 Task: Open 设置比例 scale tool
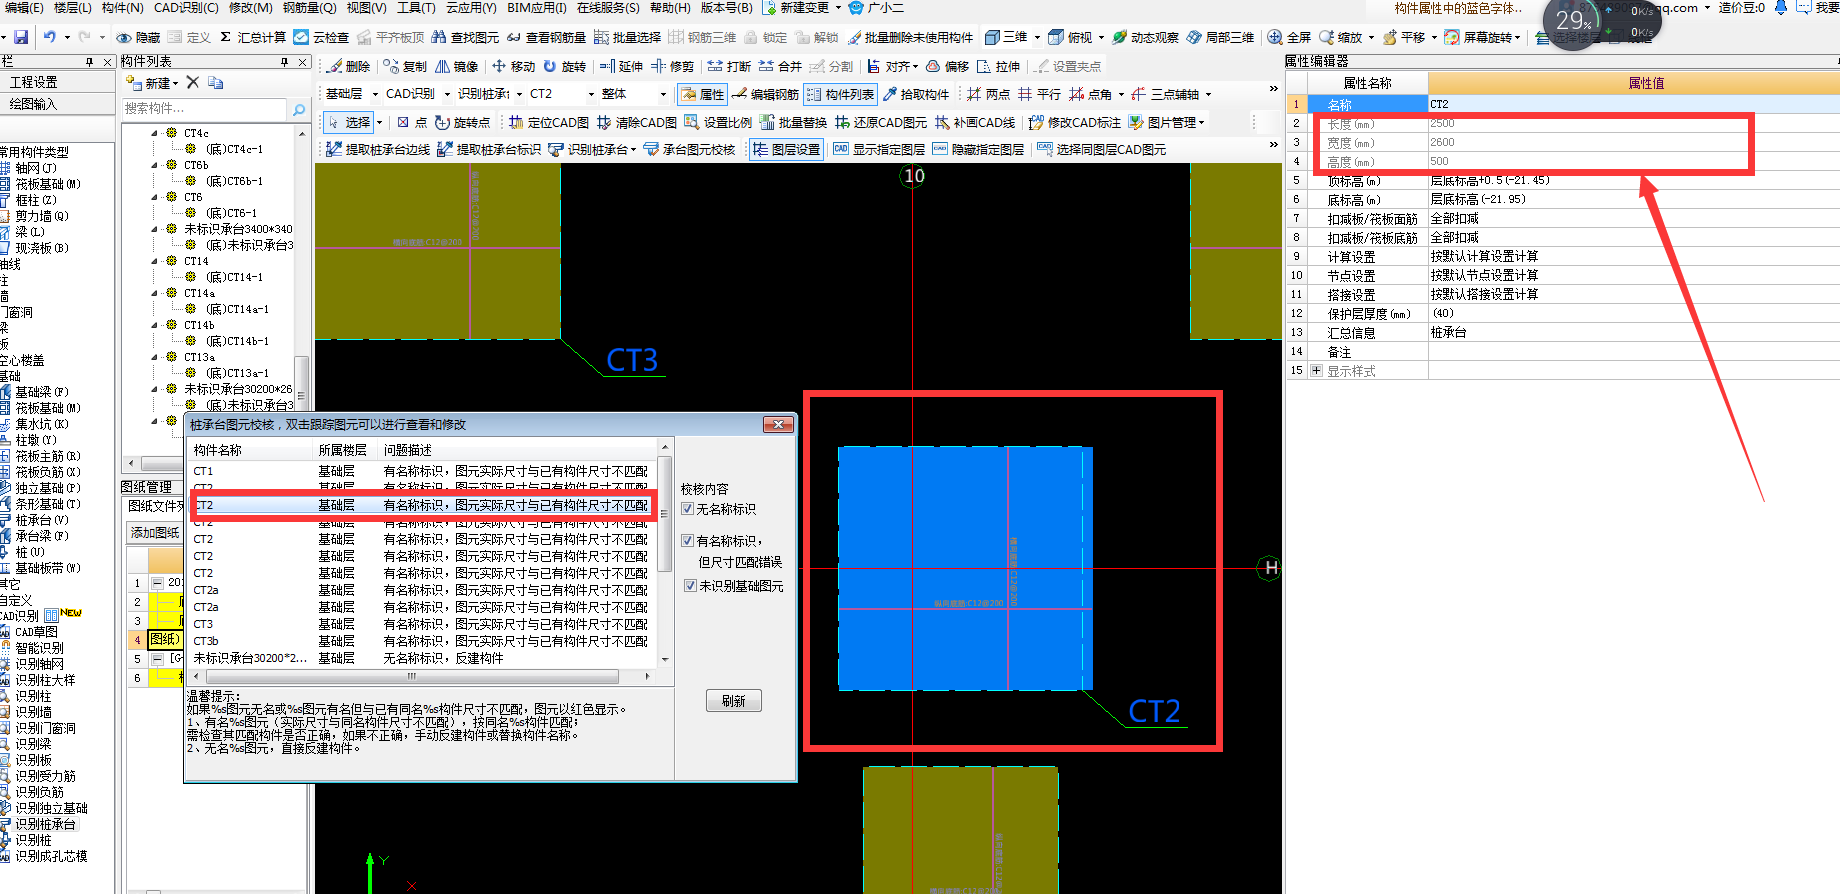coord(718,122)
